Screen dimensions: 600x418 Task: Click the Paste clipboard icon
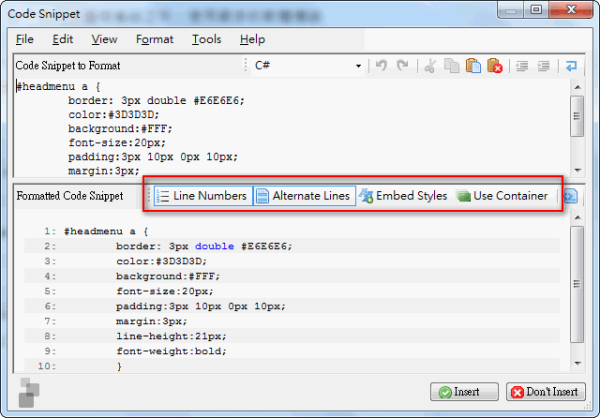click(473, 66)
